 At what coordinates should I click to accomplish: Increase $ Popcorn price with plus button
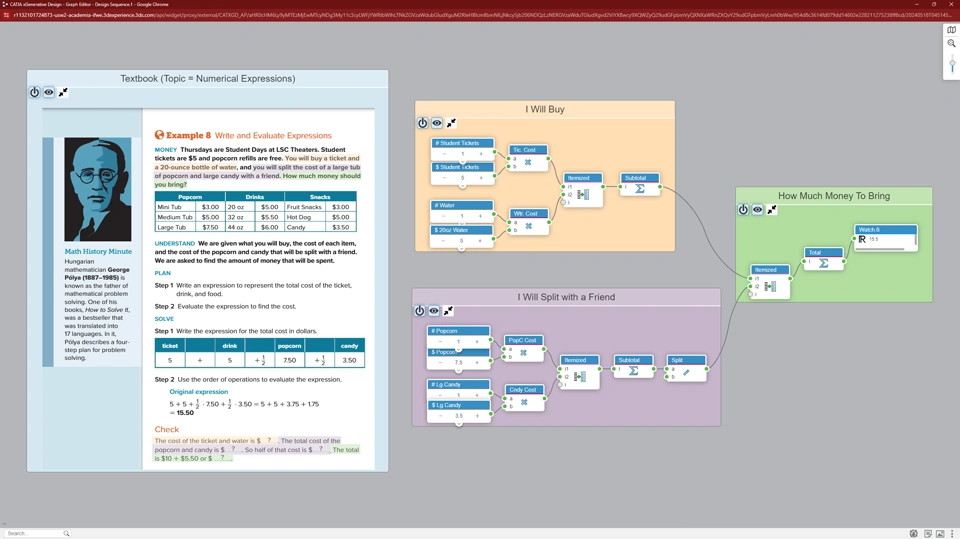[477, 362]
